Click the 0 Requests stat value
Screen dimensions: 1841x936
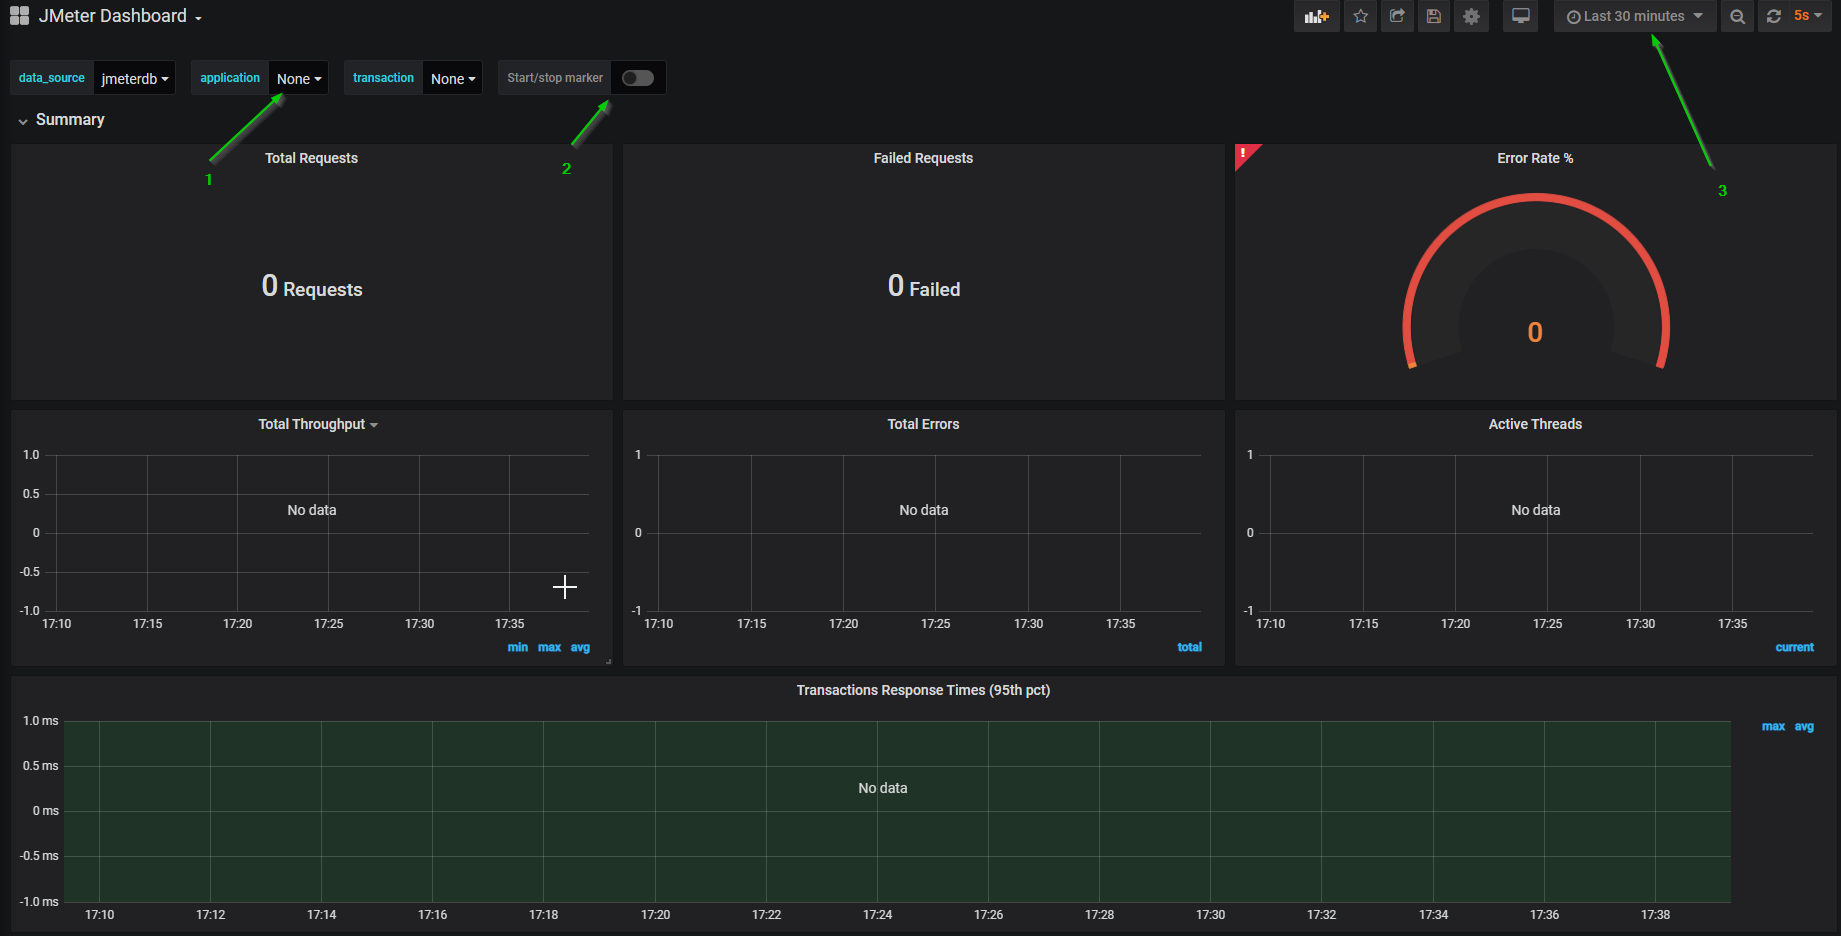[312, 287]
